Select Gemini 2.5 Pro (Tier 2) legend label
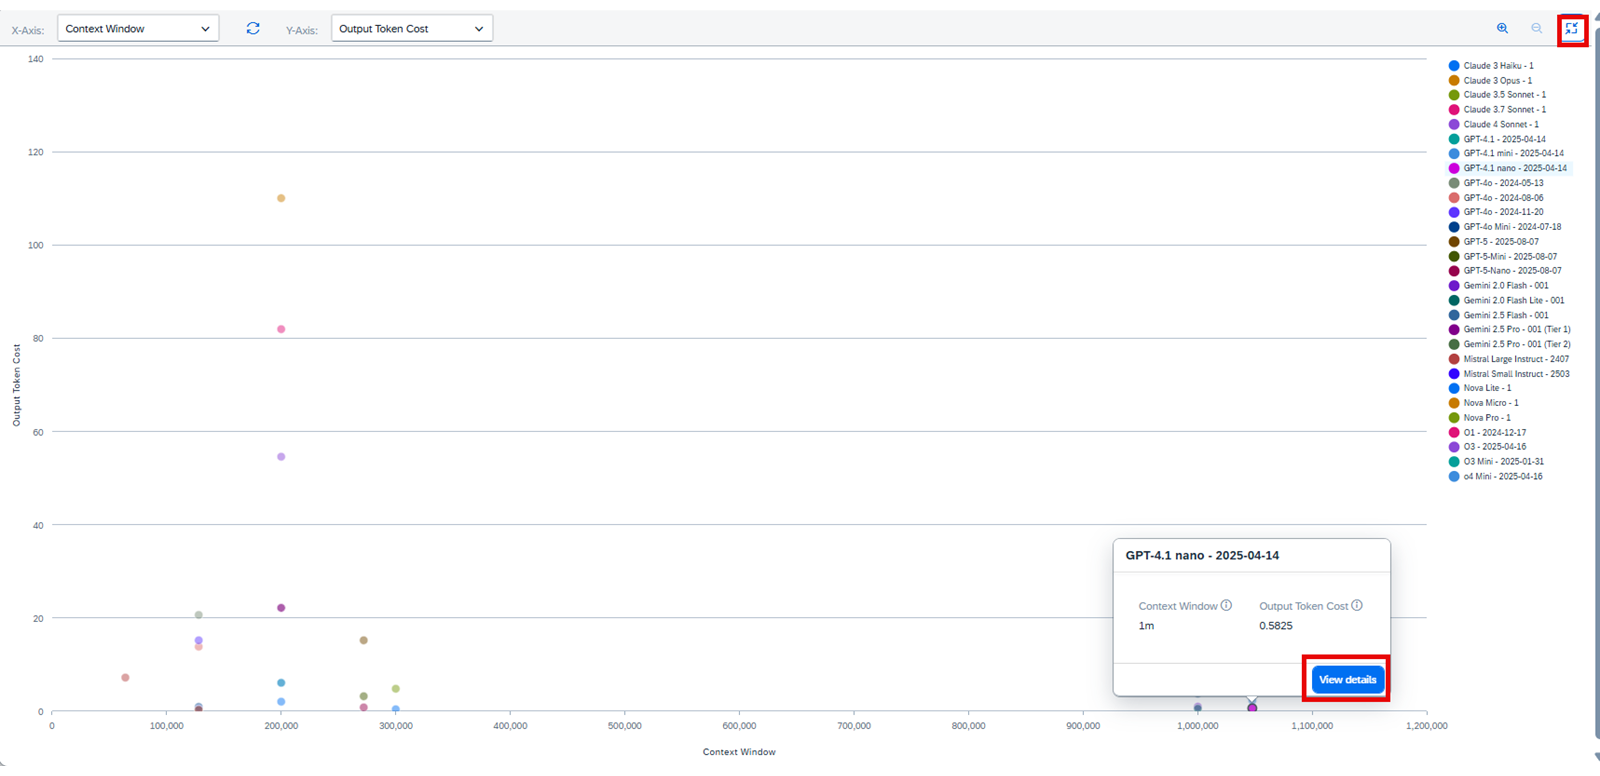 point(1517,344)
